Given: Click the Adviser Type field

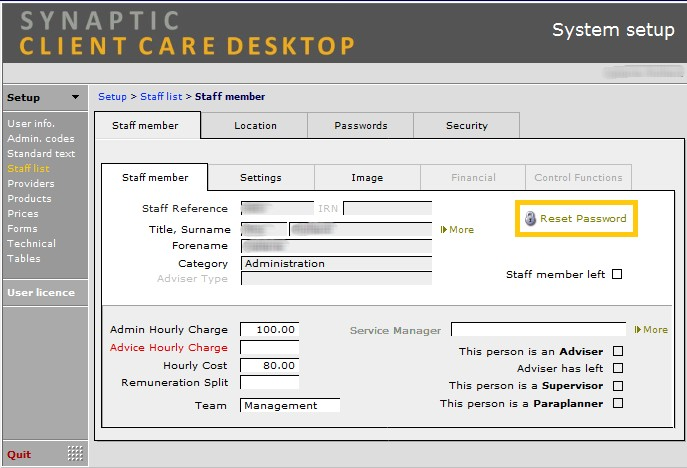Looking at the screenshot, I should (x=336, y=278).
